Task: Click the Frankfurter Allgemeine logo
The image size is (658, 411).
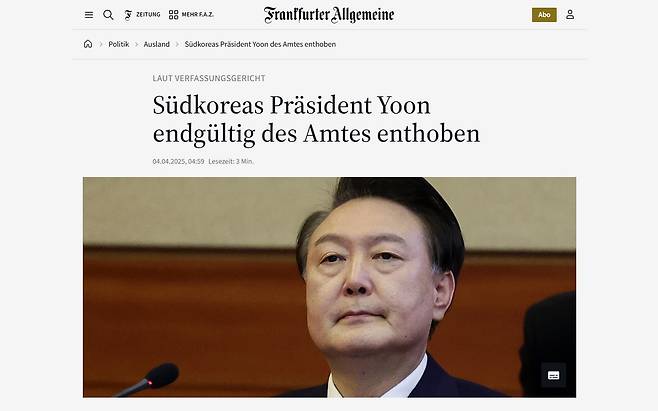Action: tap(329, 15)
